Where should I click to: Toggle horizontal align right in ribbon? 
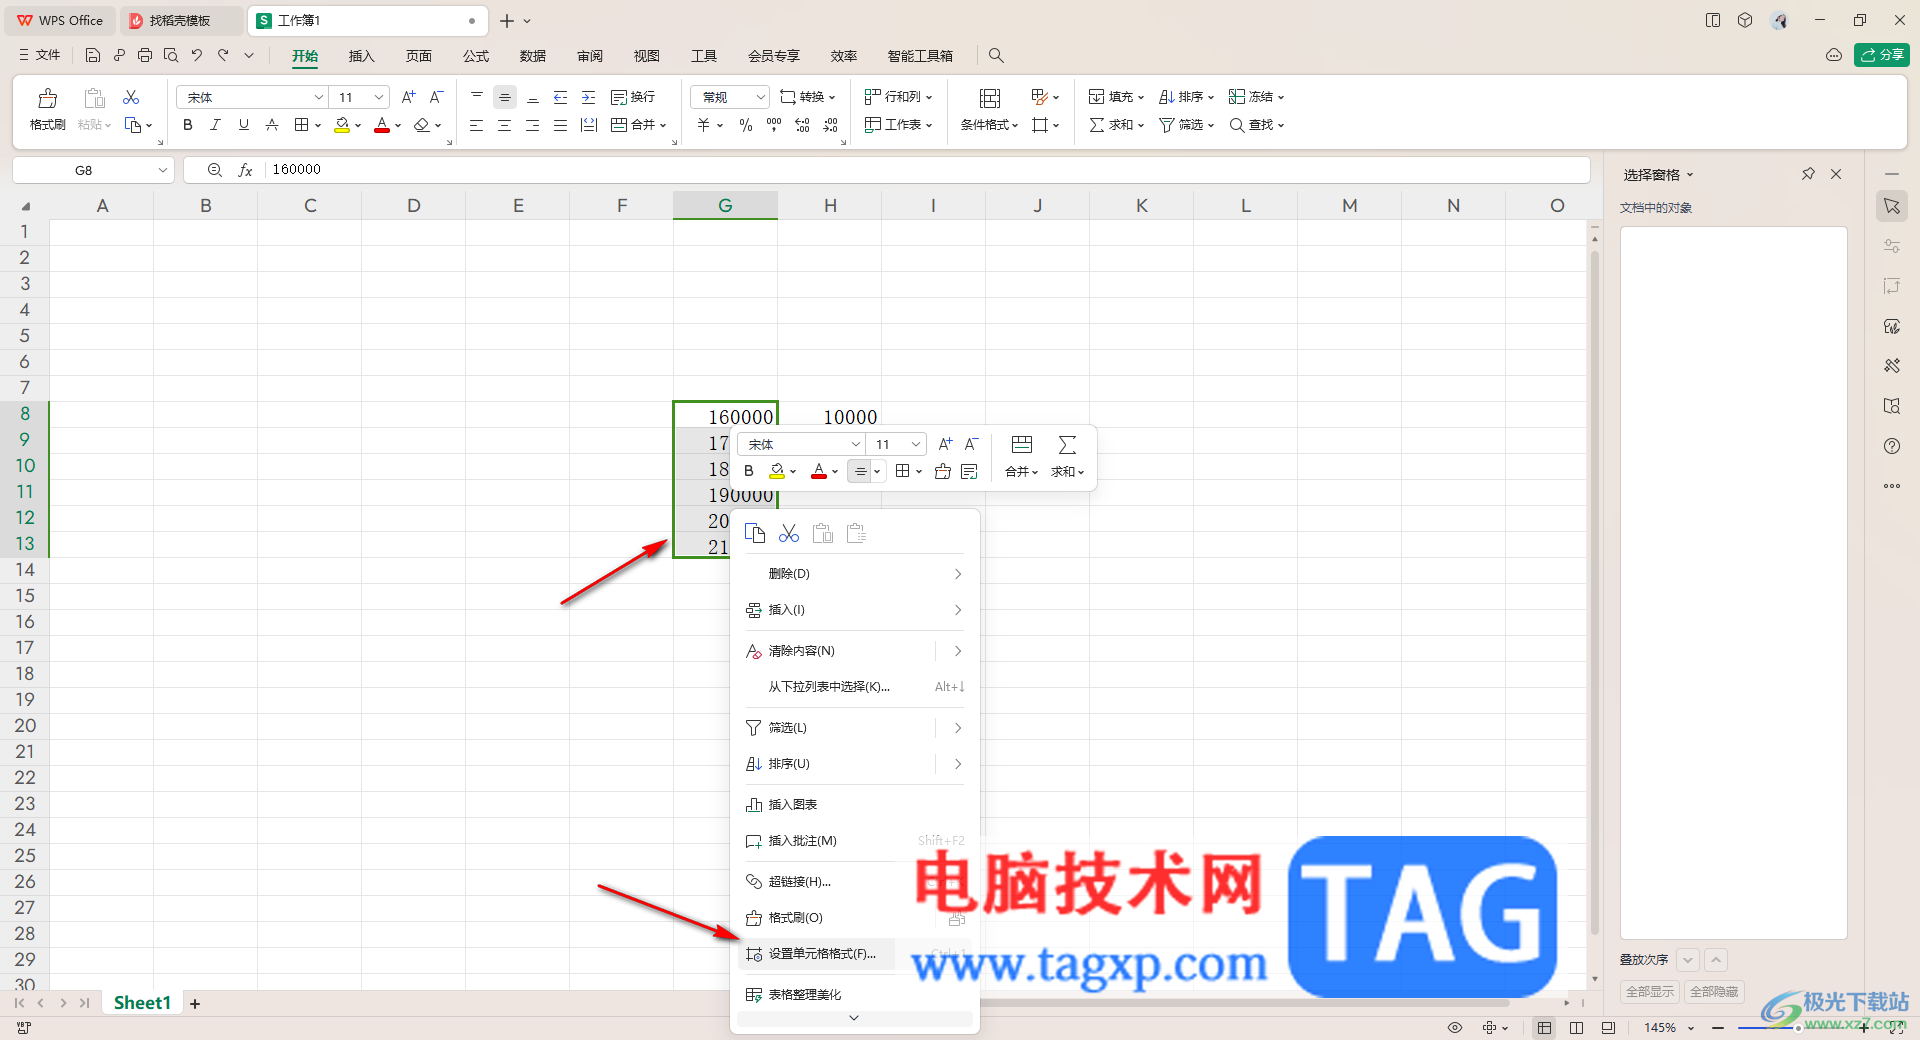point(533,125)
